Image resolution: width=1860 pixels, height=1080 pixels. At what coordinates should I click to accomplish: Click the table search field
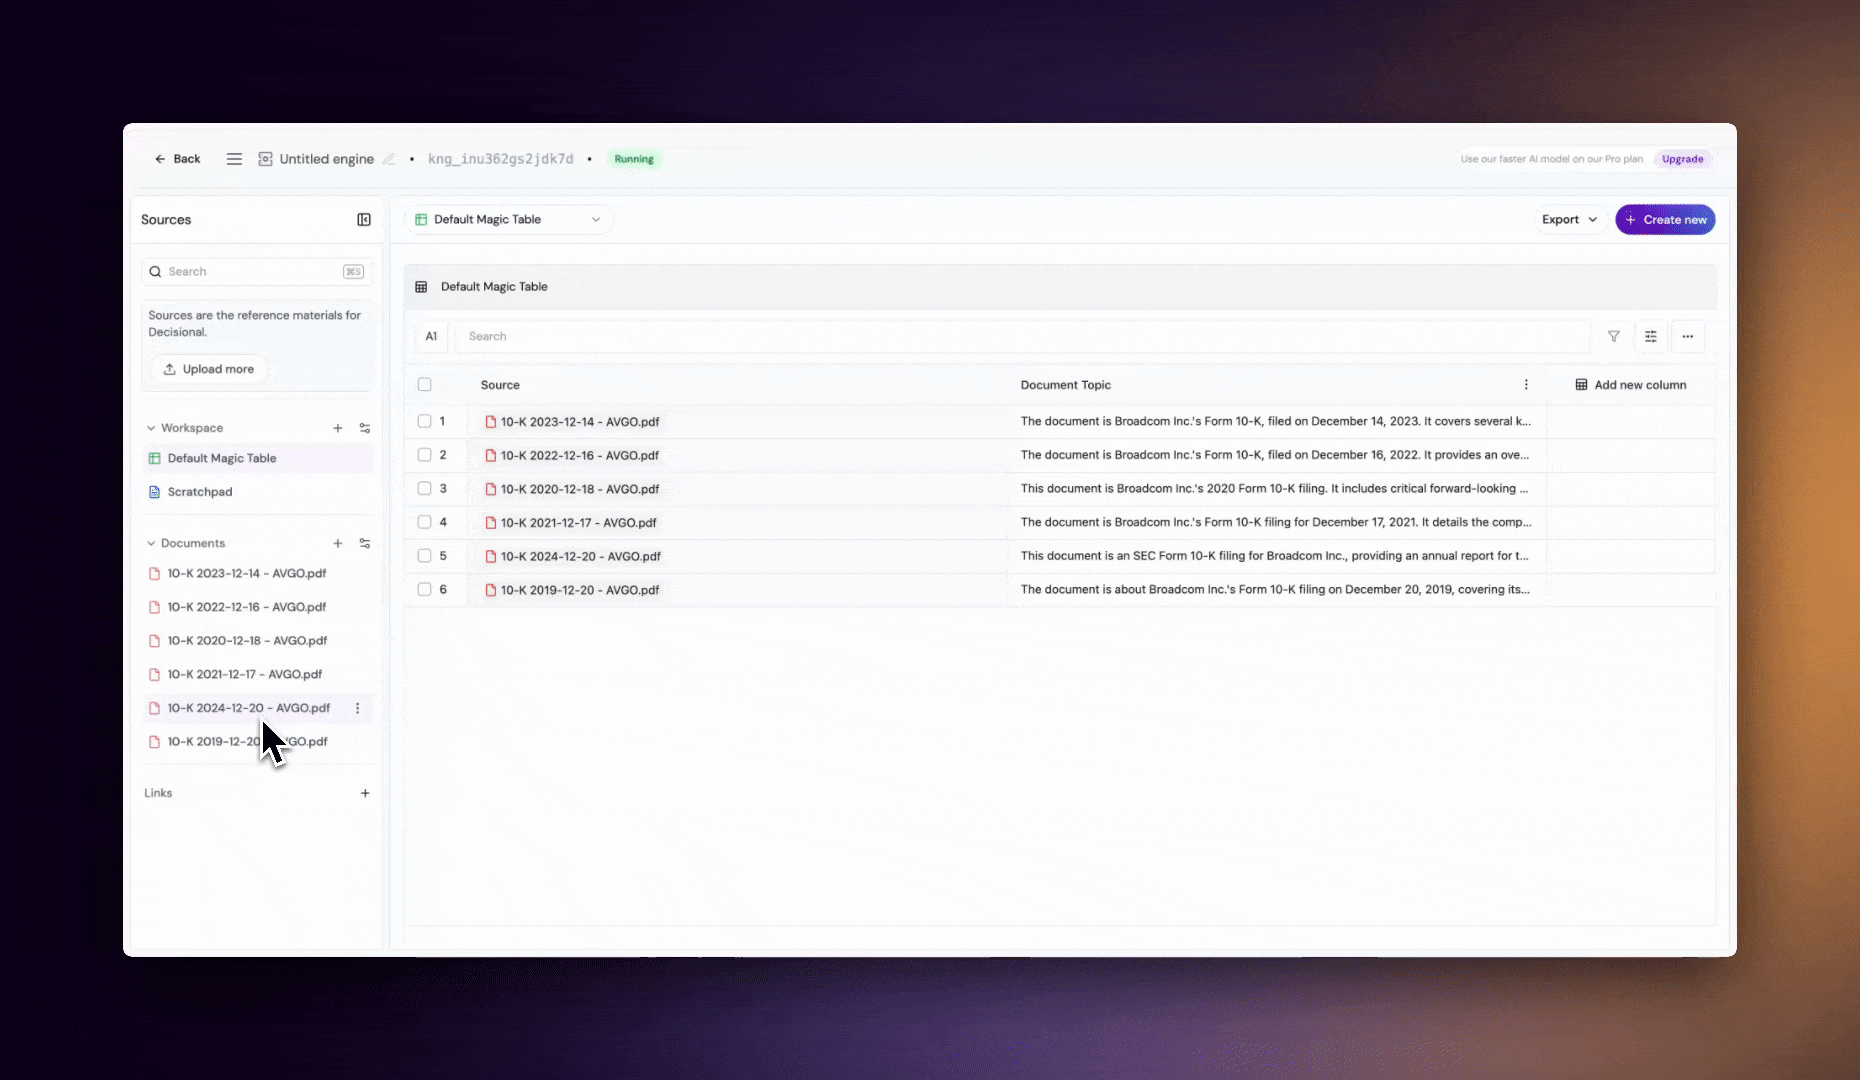pyautogui.click(x=1022, y=337)
